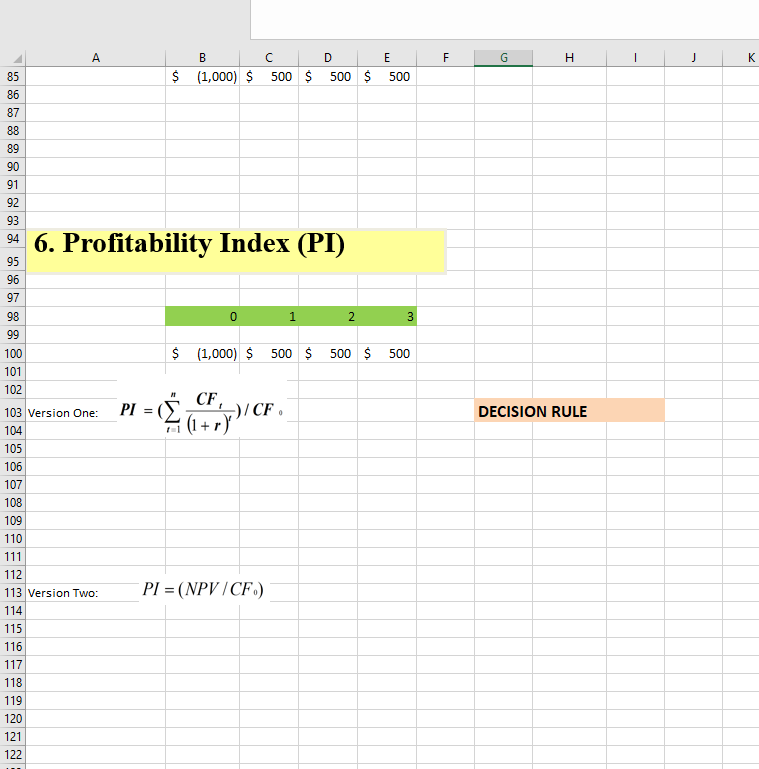The height and width of the screenshot is (769, 759).
Task: Select column J header
Action: (x=693, y=58)
